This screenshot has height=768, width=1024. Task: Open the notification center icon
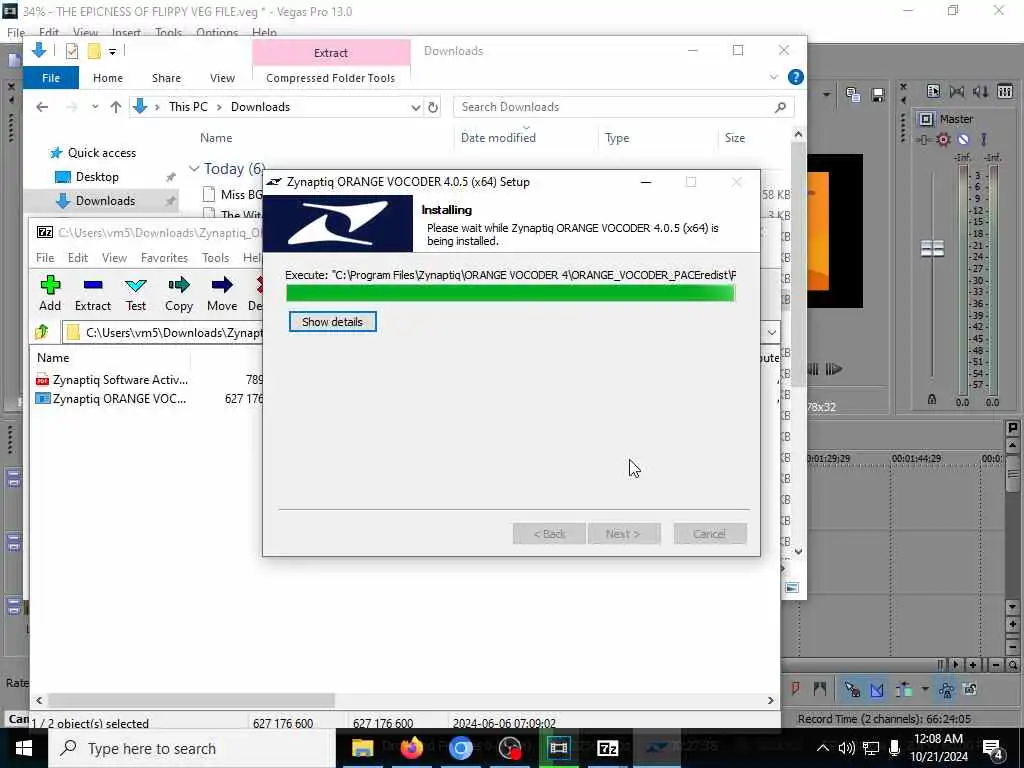[993, 748]
